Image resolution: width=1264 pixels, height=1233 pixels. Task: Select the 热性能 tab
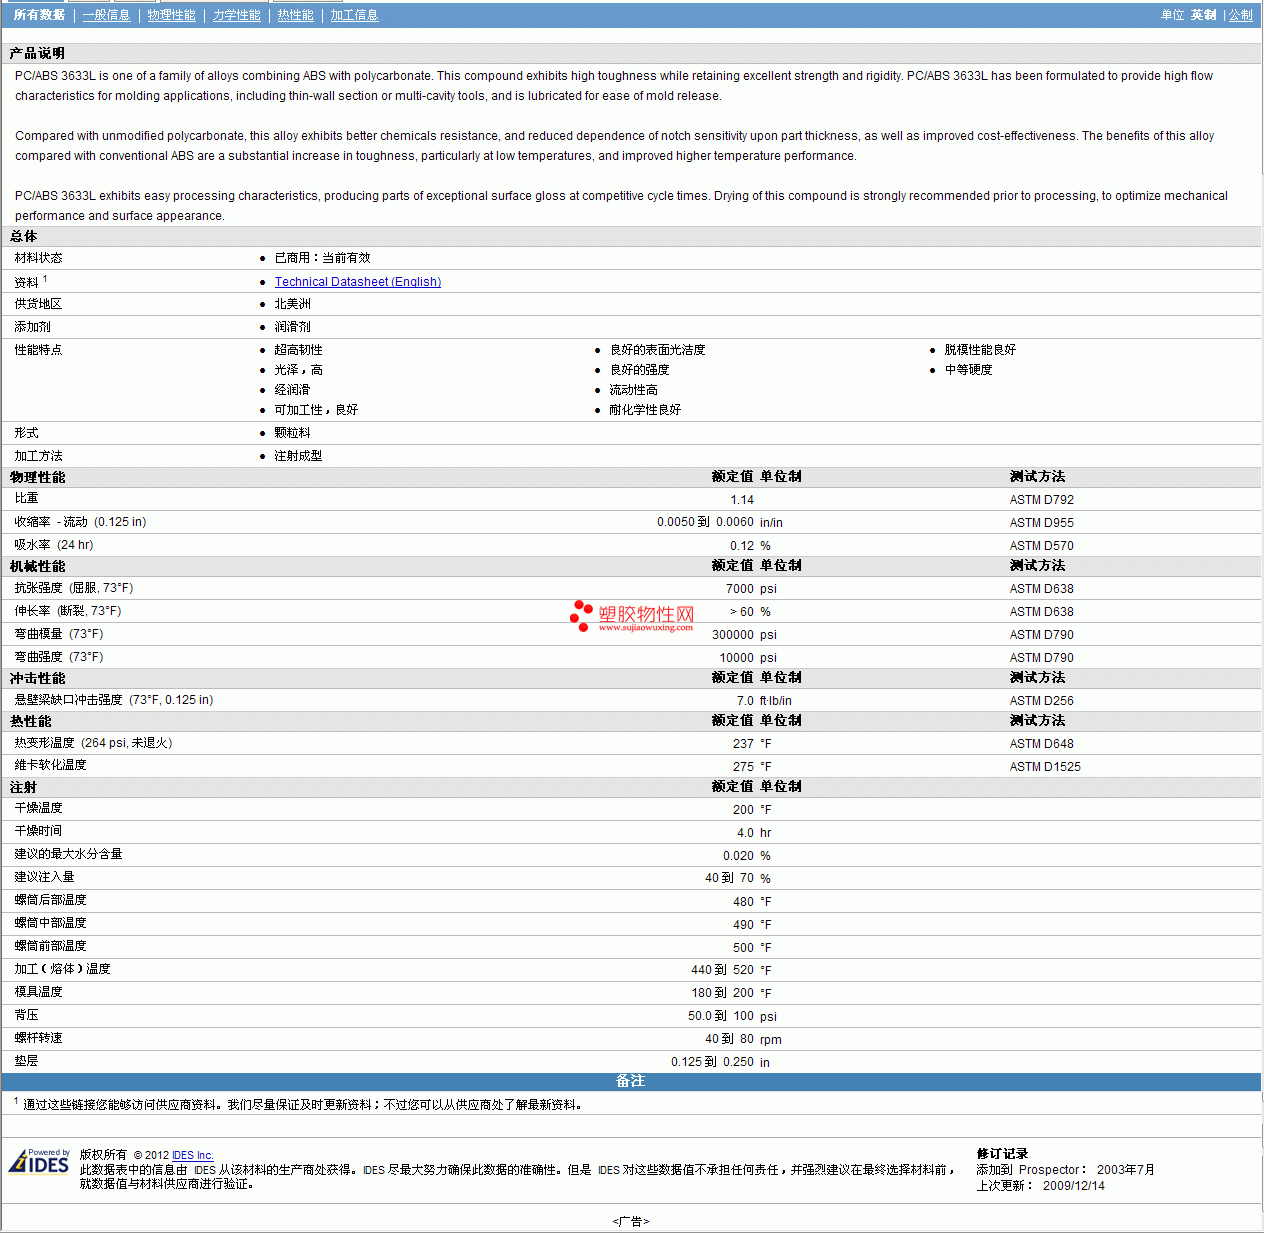tap(295, 15)
